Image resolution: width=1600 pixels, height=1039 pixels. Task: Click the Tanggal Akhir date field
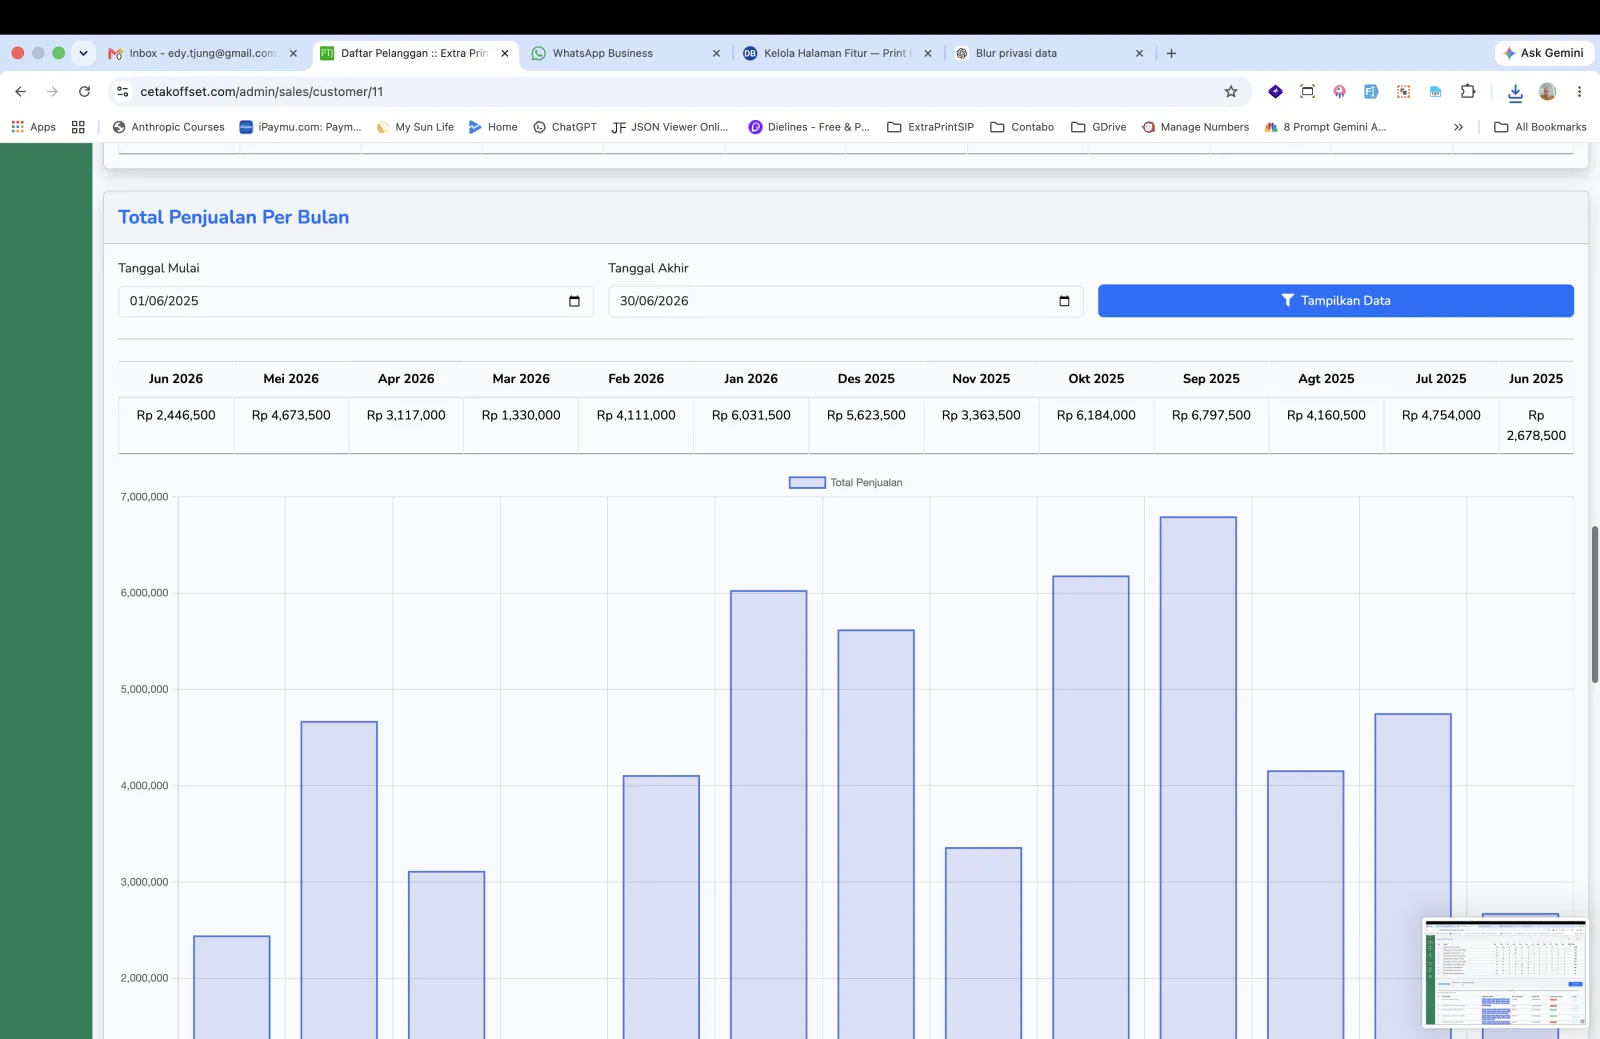tap(845, 301)
